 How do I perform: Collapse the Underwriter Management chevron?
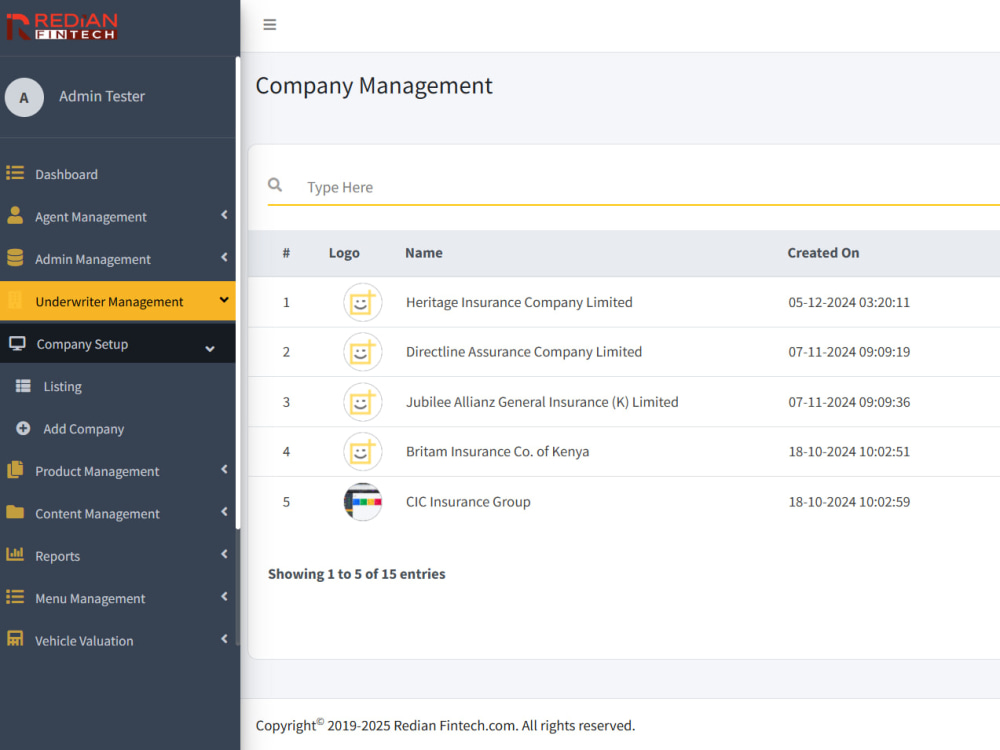pyautogui.click(x=224, y=300)
